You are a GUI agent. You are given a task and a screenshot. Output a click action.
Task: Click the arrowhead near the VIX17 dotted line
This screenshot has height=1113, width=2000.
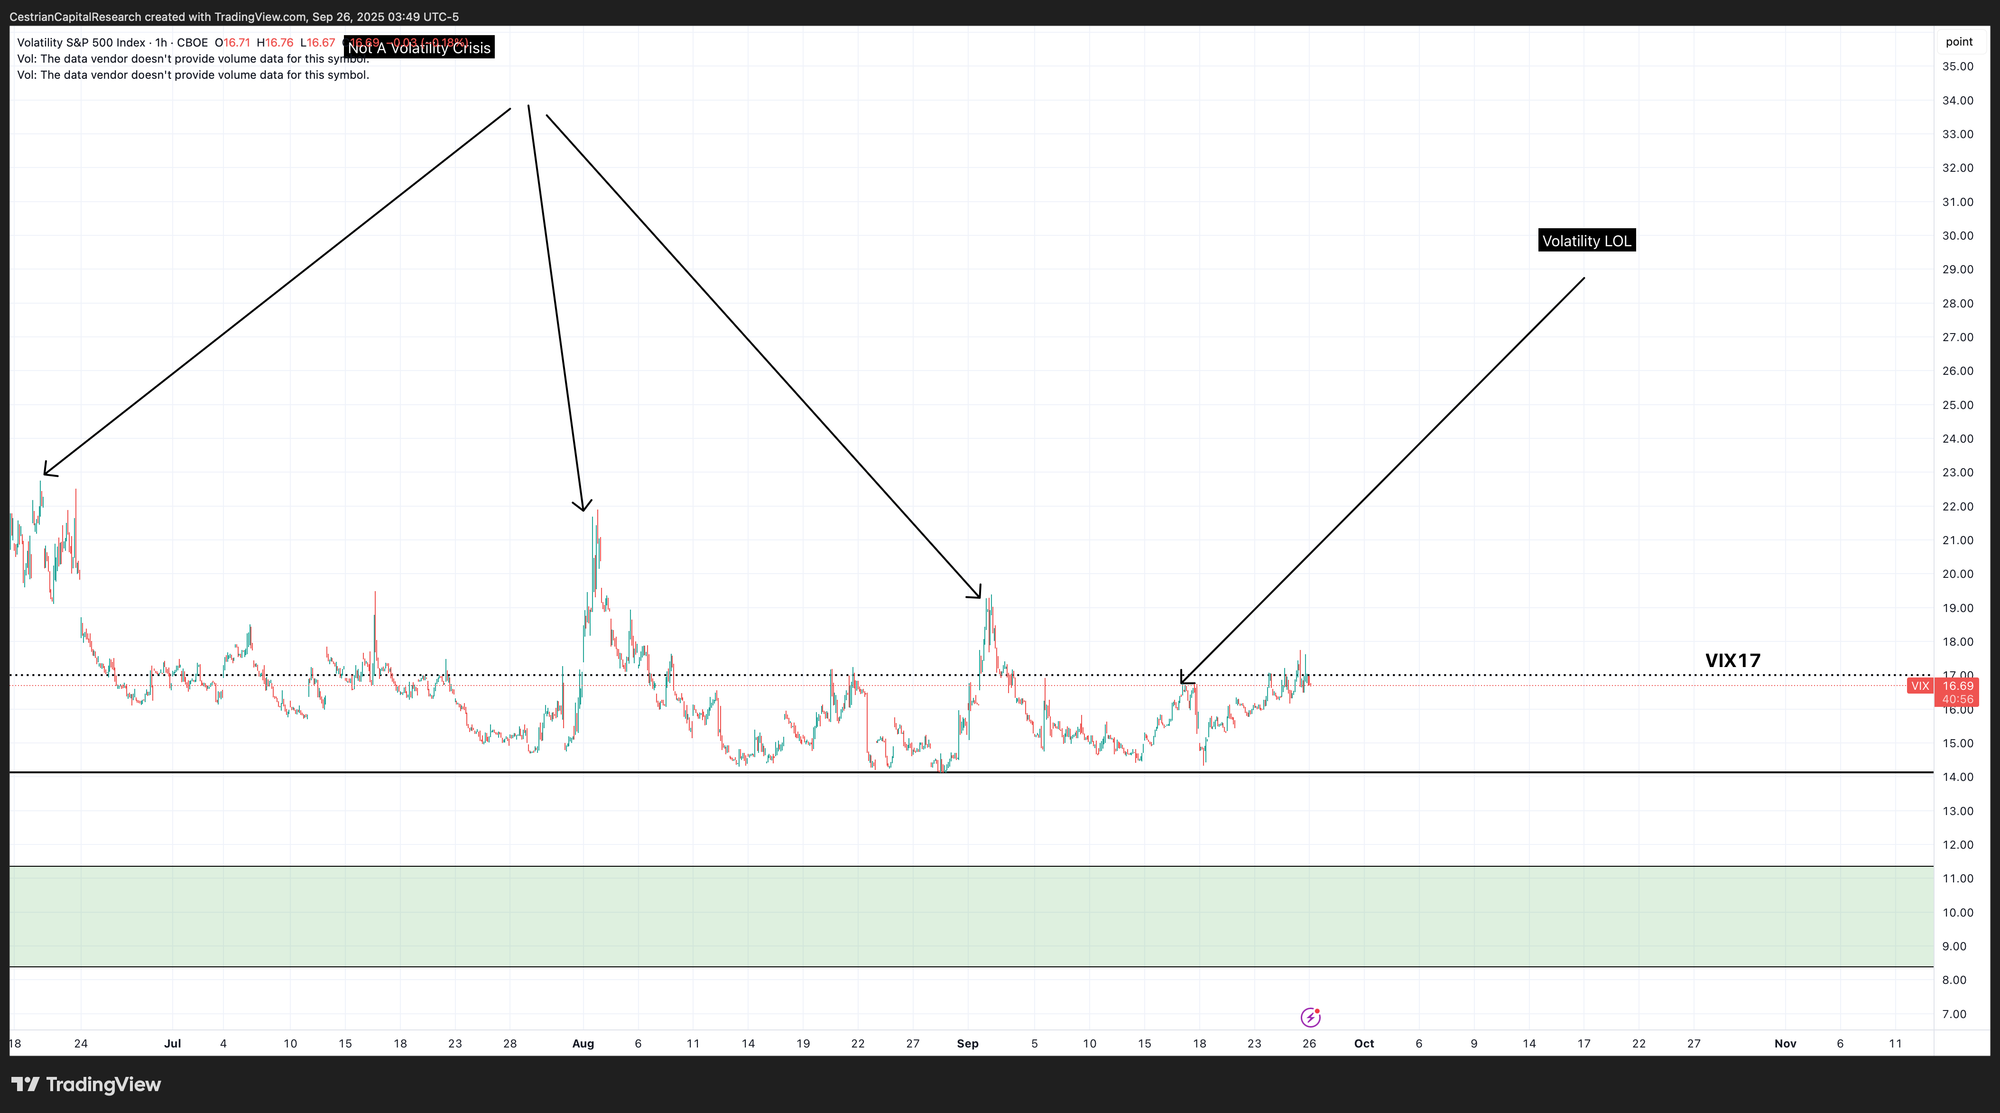click(x=1183, y=682)
